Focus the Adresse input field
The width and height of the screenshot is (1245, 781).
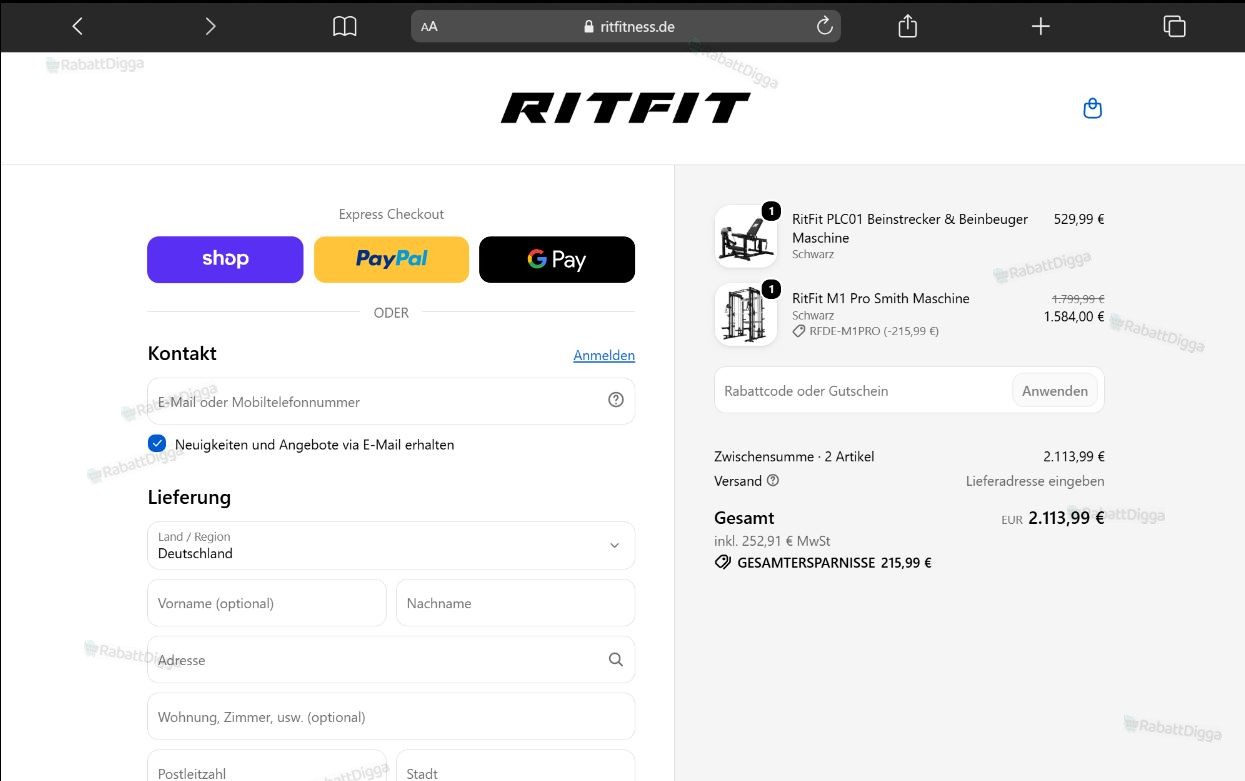[391, 660]
